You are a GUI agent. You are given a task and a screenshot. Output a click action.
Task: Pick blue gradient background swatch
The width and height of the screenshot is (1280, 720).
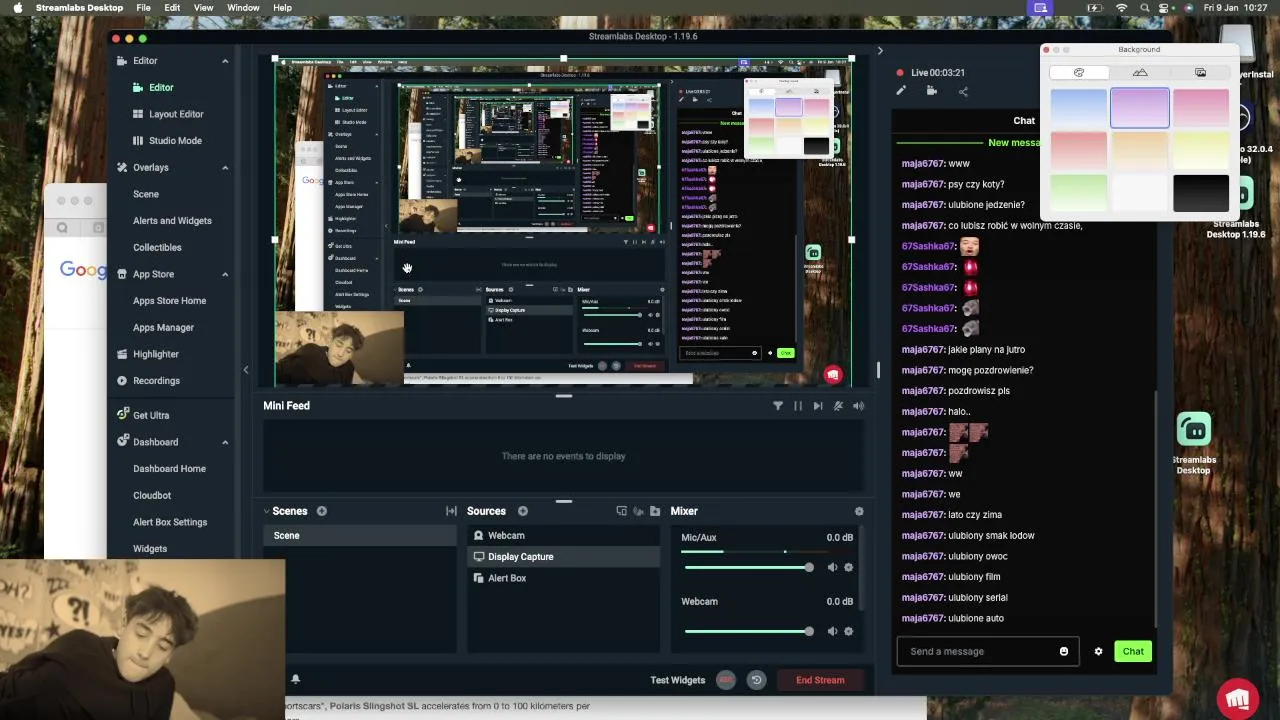click(x=1079, y=108)
